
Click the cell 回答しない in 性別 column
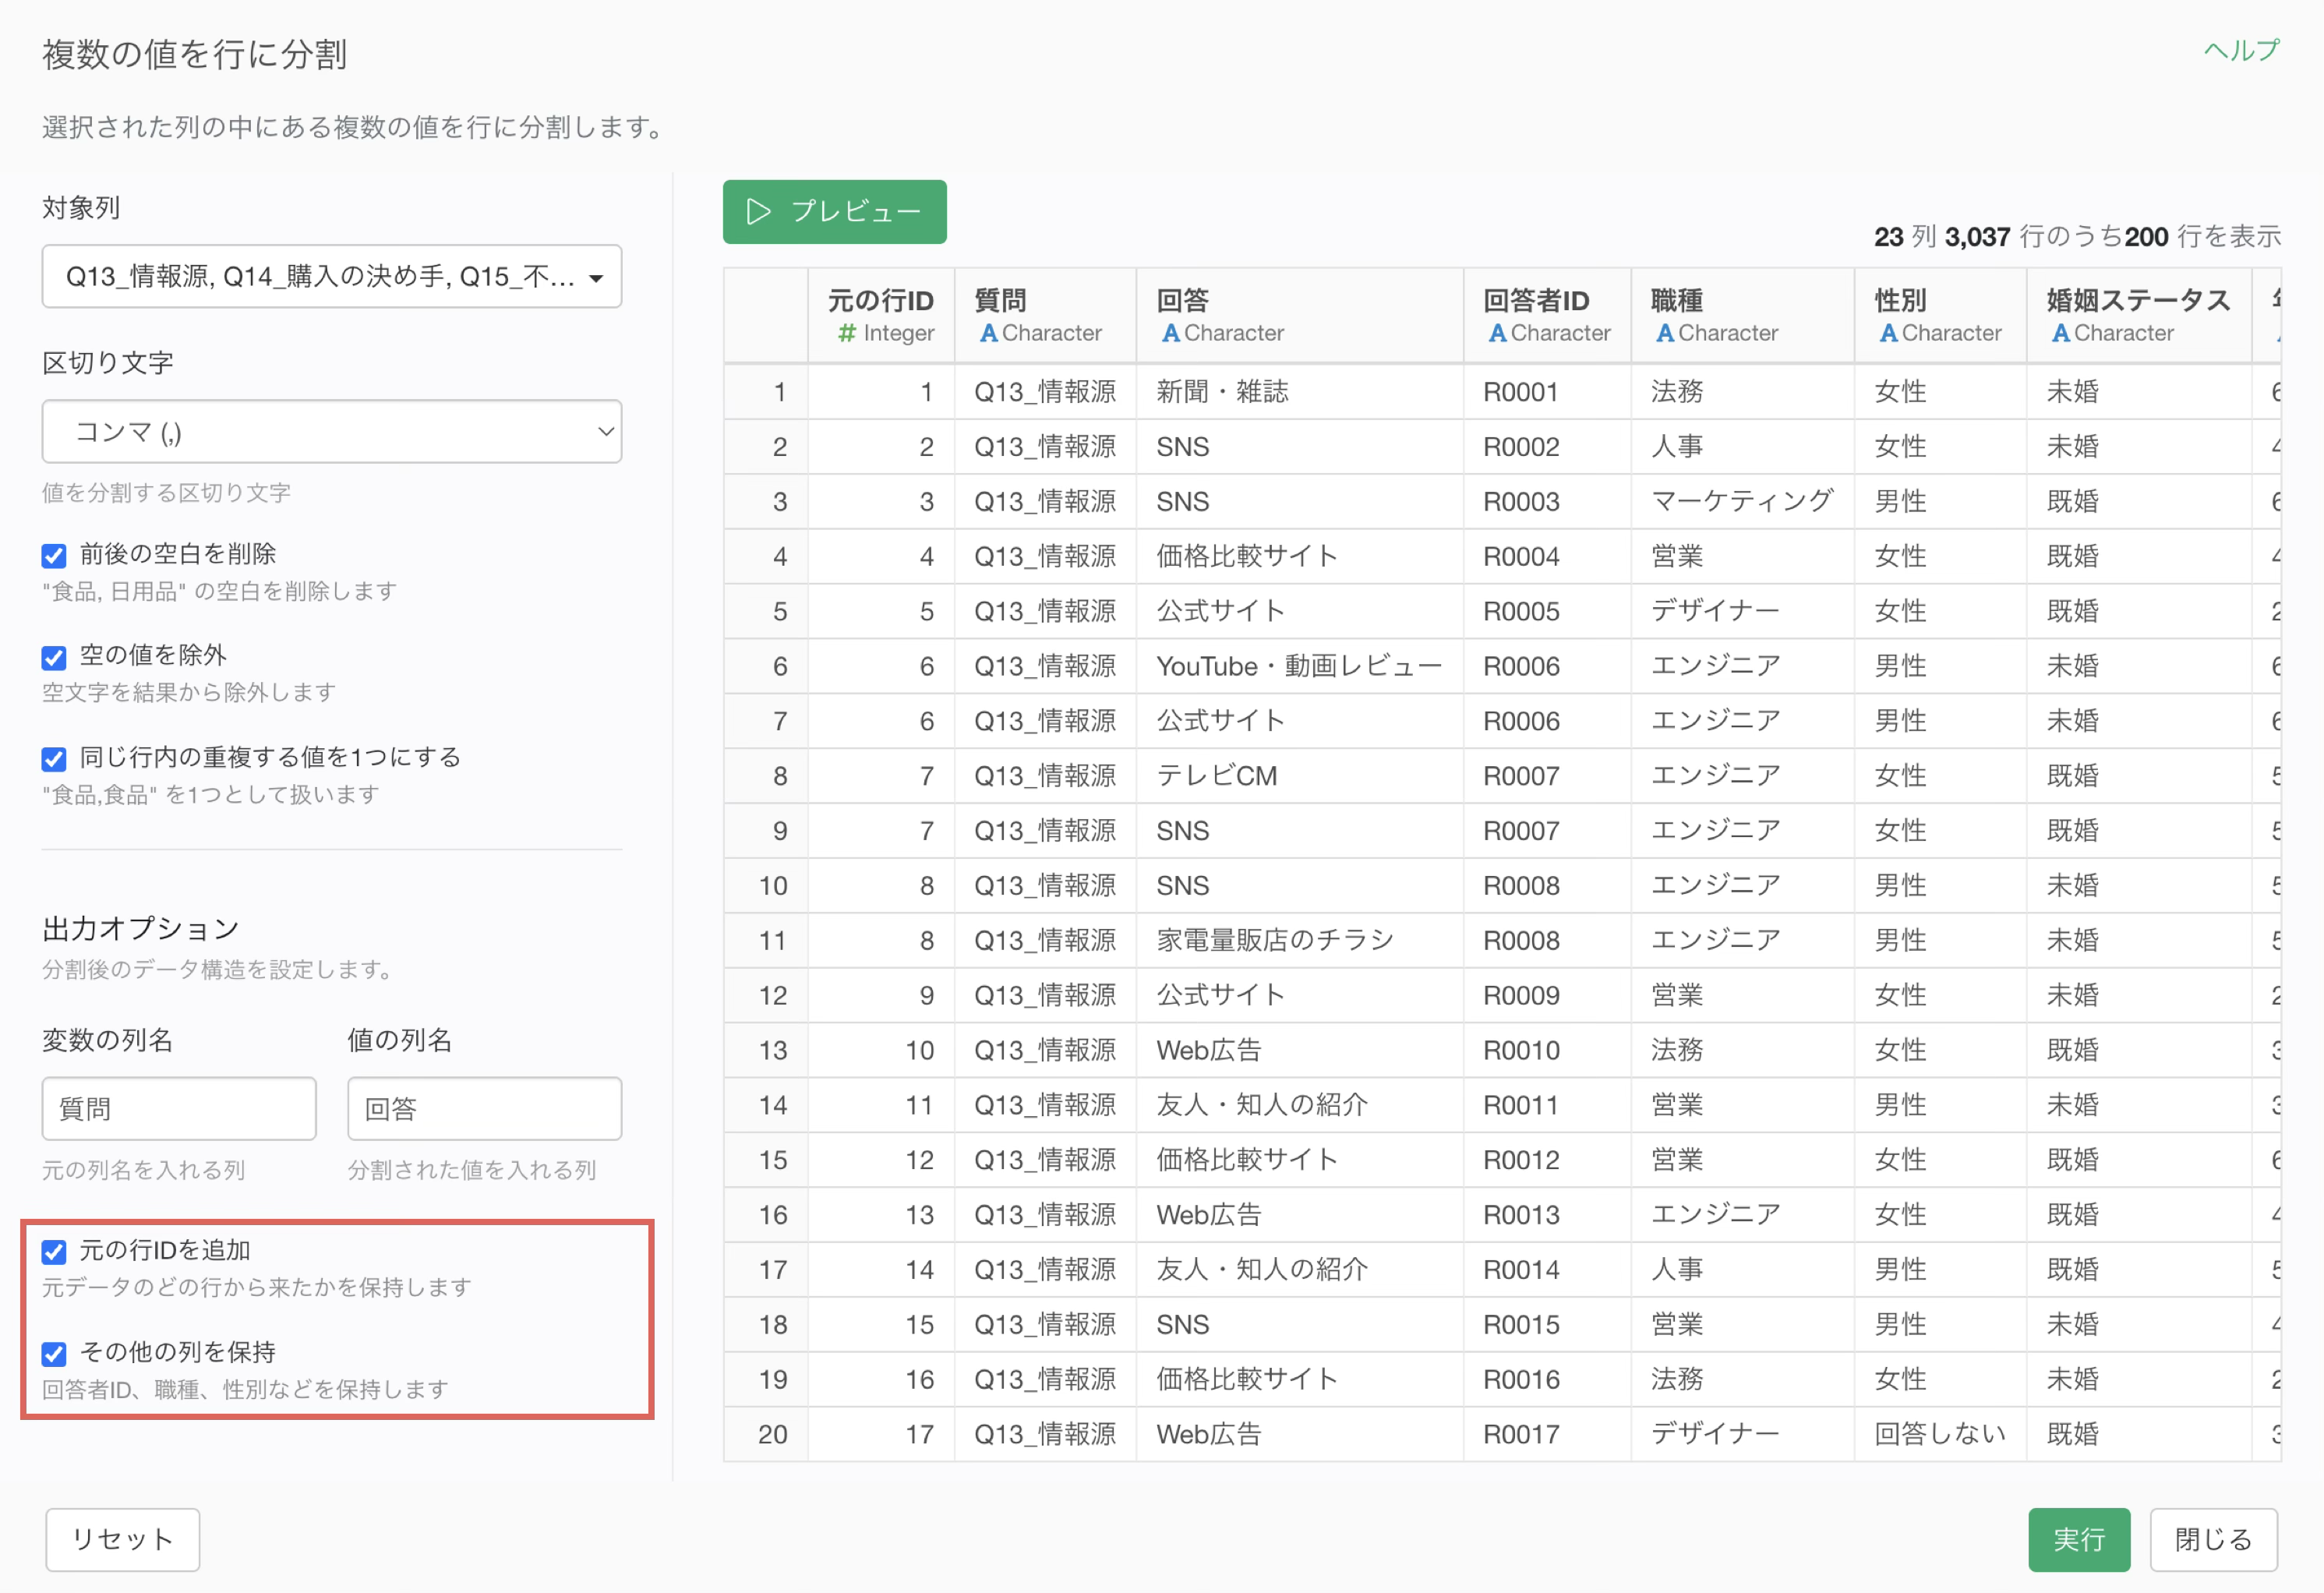click(x=1940, y=1434)
